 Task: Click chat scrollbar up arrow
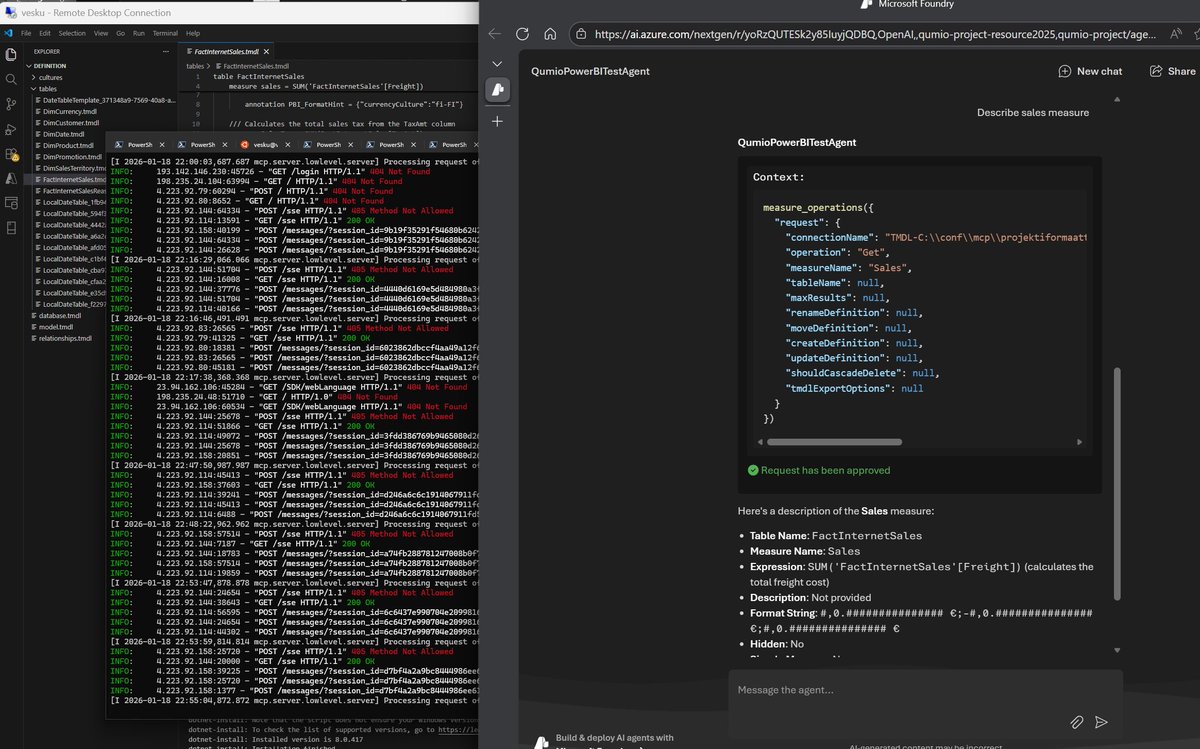pyautogui.click(x=1118, y=99)
